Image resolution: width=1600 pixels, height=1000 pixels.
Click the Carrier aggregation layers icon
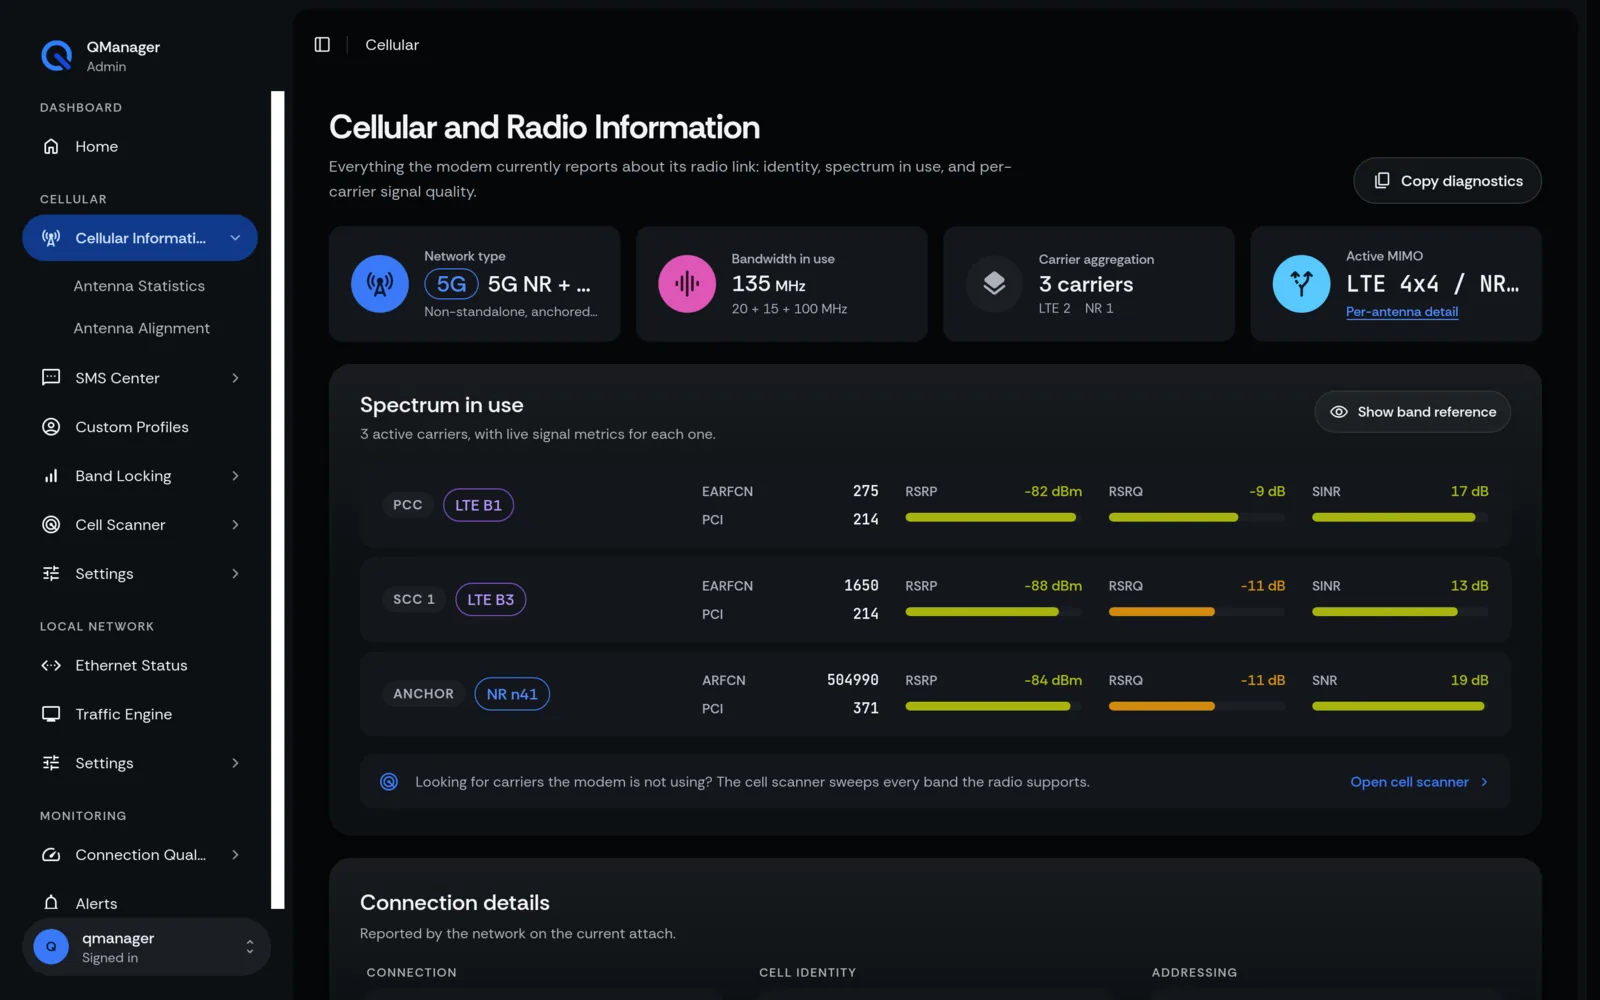point(994,284)
